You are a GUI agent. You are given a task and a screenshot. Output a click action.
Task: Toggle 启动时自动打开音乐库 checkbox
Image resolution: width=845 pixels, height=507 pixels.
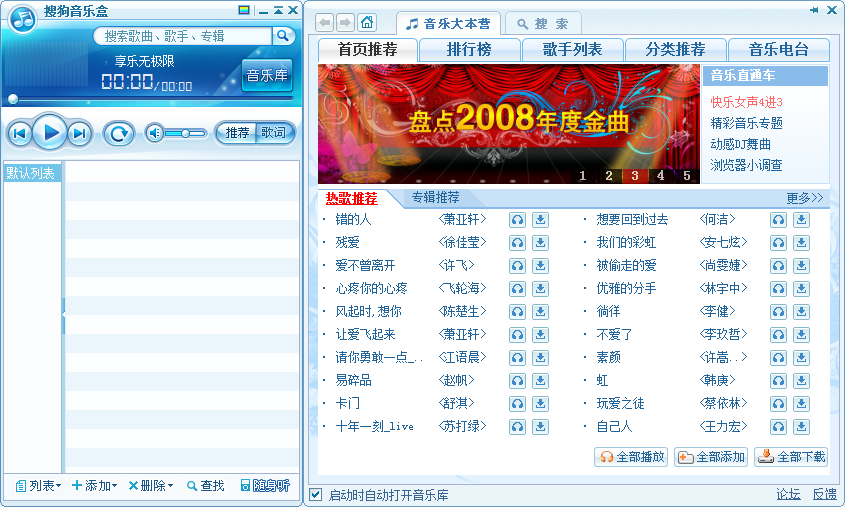point(316,495)
